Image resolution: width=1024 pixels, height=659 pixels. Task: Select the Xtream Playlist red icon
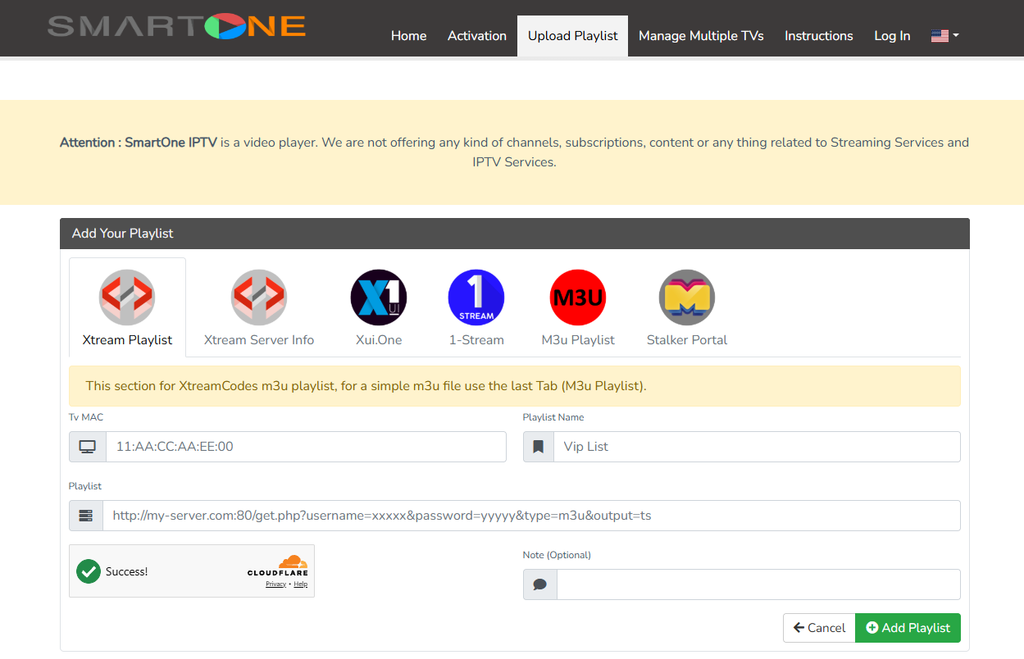point(127,297)
